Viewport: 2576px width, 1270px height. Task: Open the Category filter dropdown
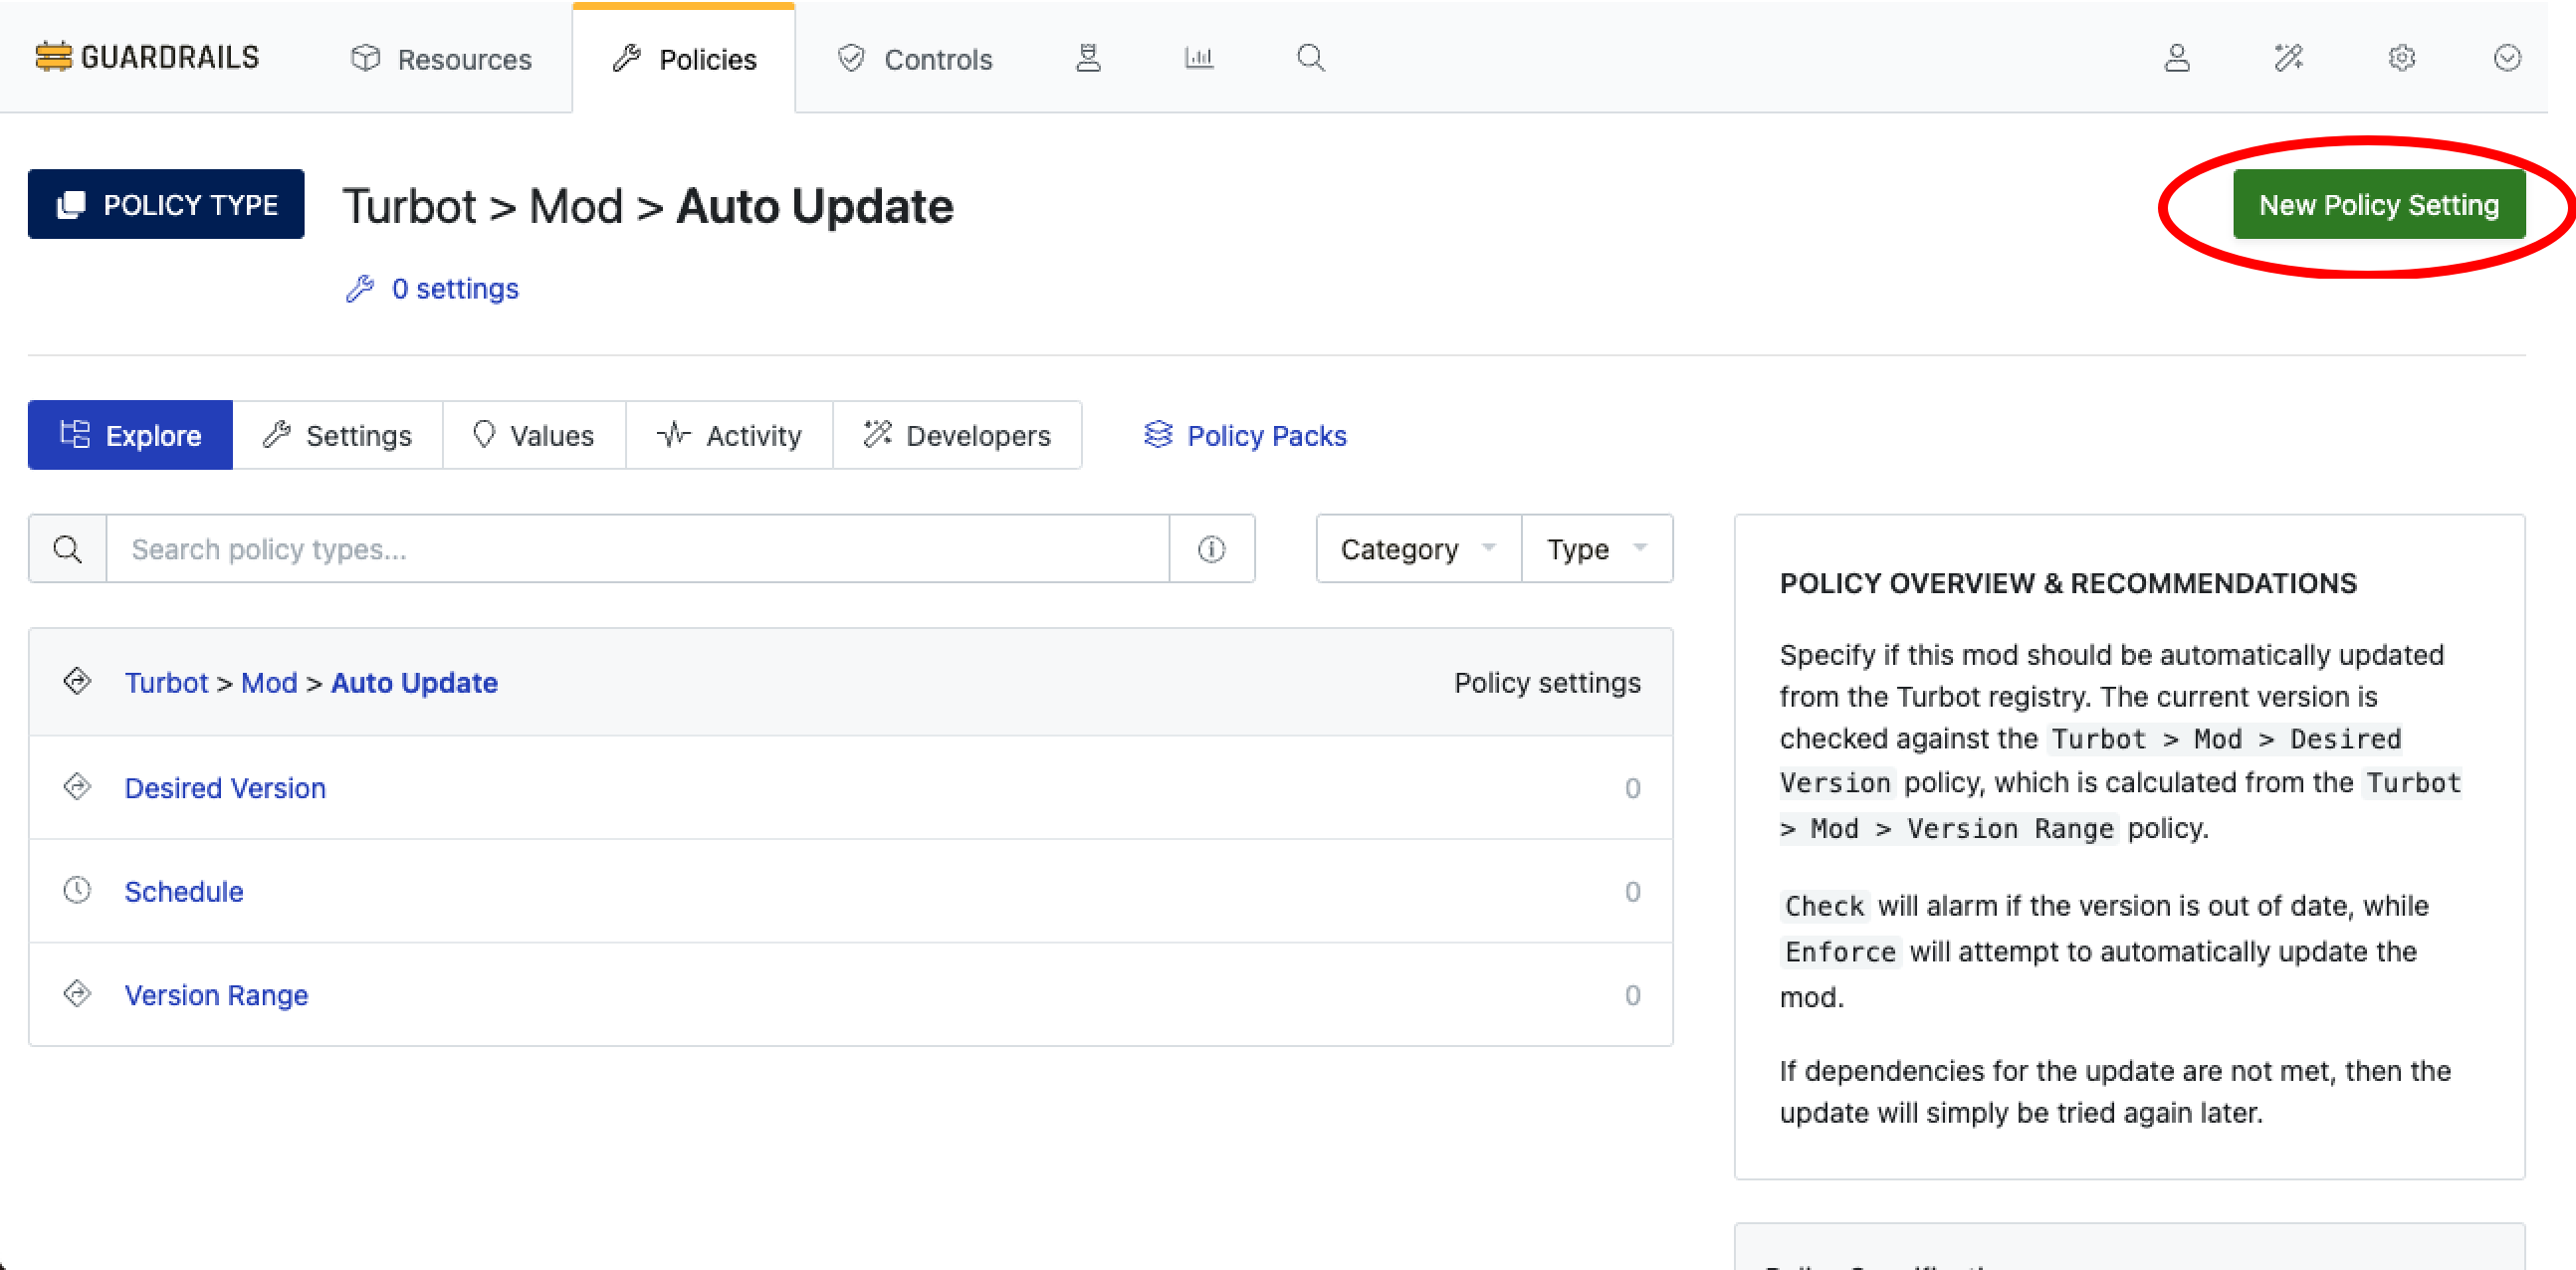pos(1416,548)
